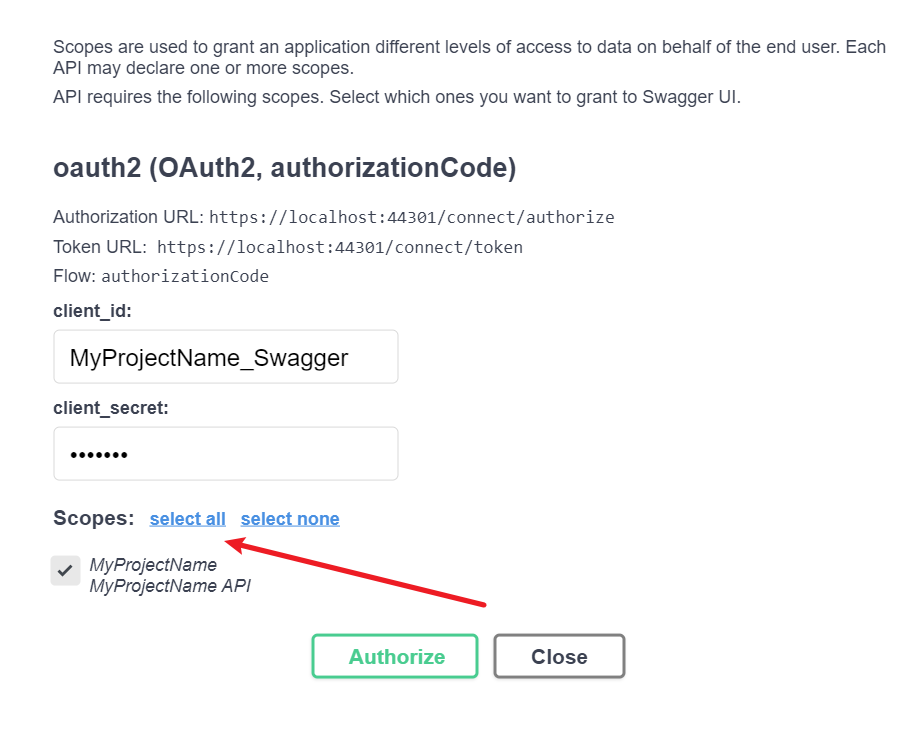
Task: Click the "Scopes:" section label
Action: coord(93,518)
